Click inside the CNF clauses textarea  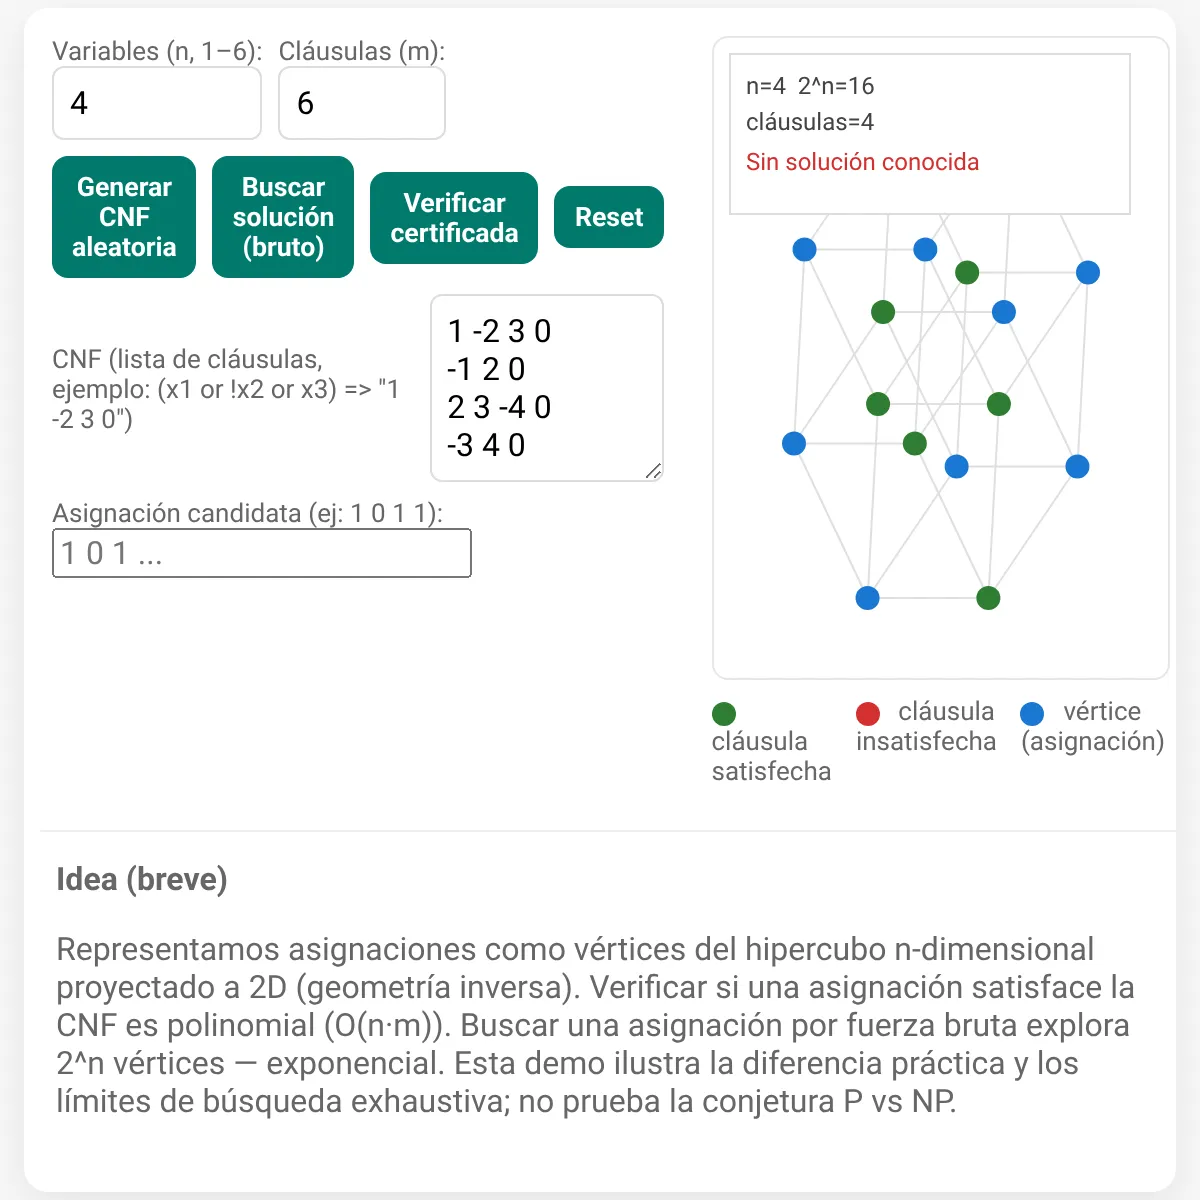547,388
